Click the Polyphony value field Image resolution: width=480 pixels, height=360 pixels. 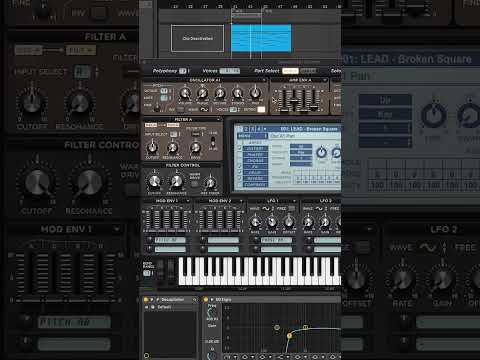(183, 71)
